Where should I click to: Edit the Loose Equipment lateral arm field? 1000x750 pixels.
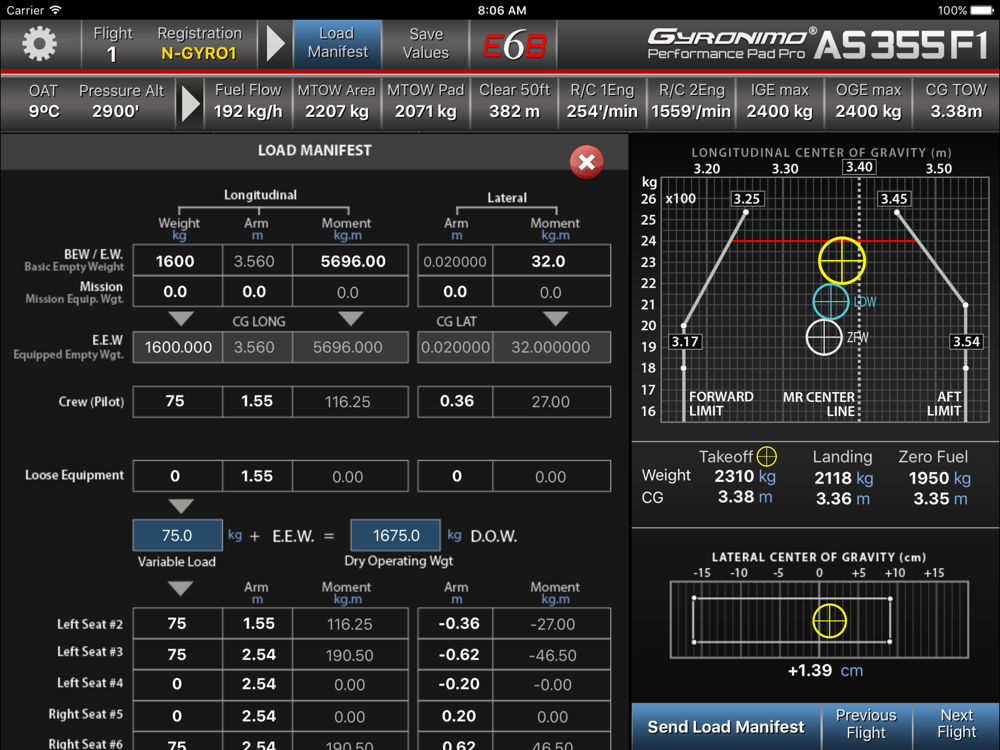(455, 476)
